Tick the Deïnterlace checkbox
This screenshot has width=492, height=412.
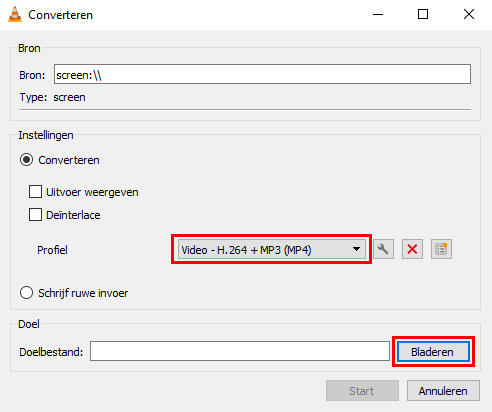tap(35, 215)
